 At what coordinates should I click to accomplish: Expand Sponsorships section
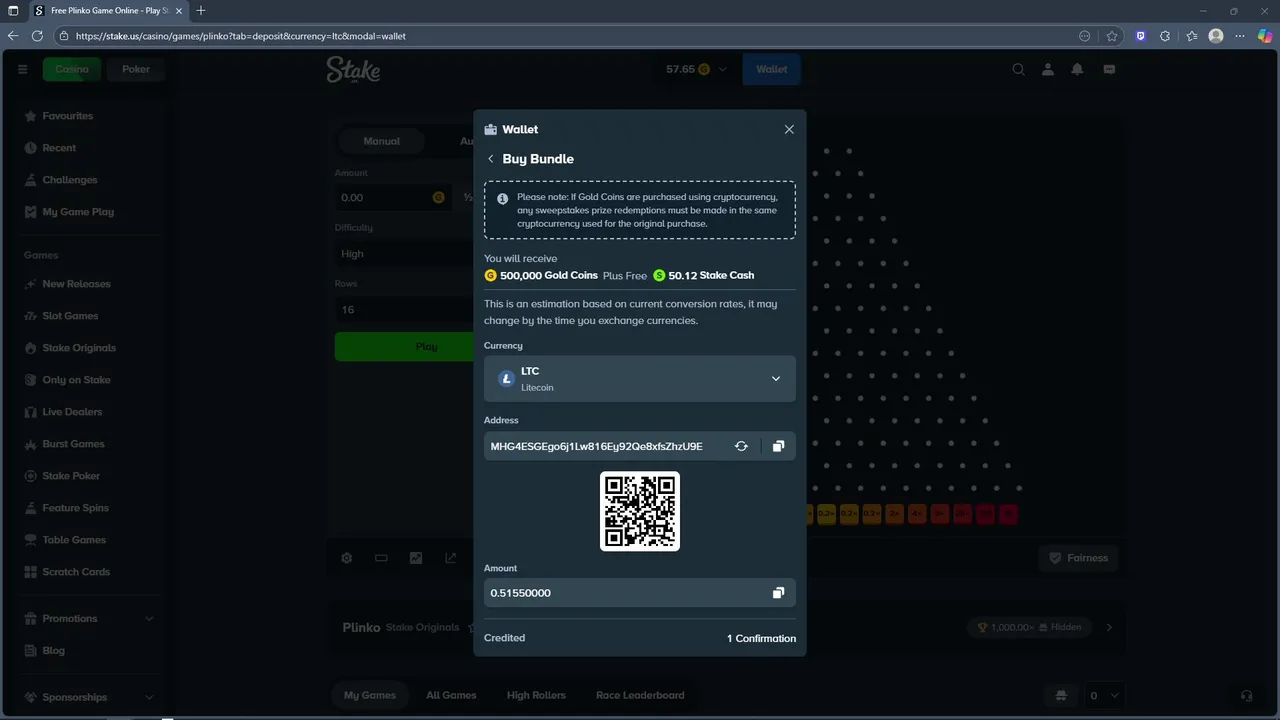[90, 697]
